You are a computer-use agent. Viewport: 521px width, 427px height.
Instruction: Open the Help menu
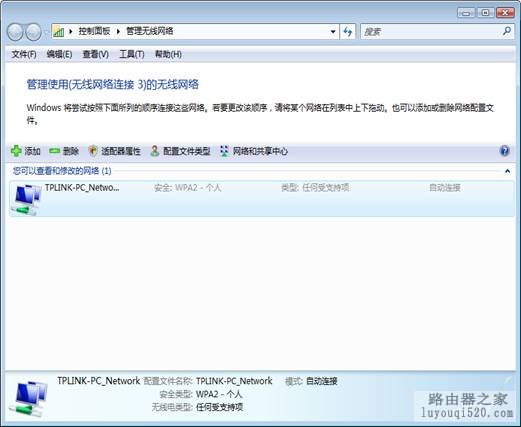(x=168, y=54)
